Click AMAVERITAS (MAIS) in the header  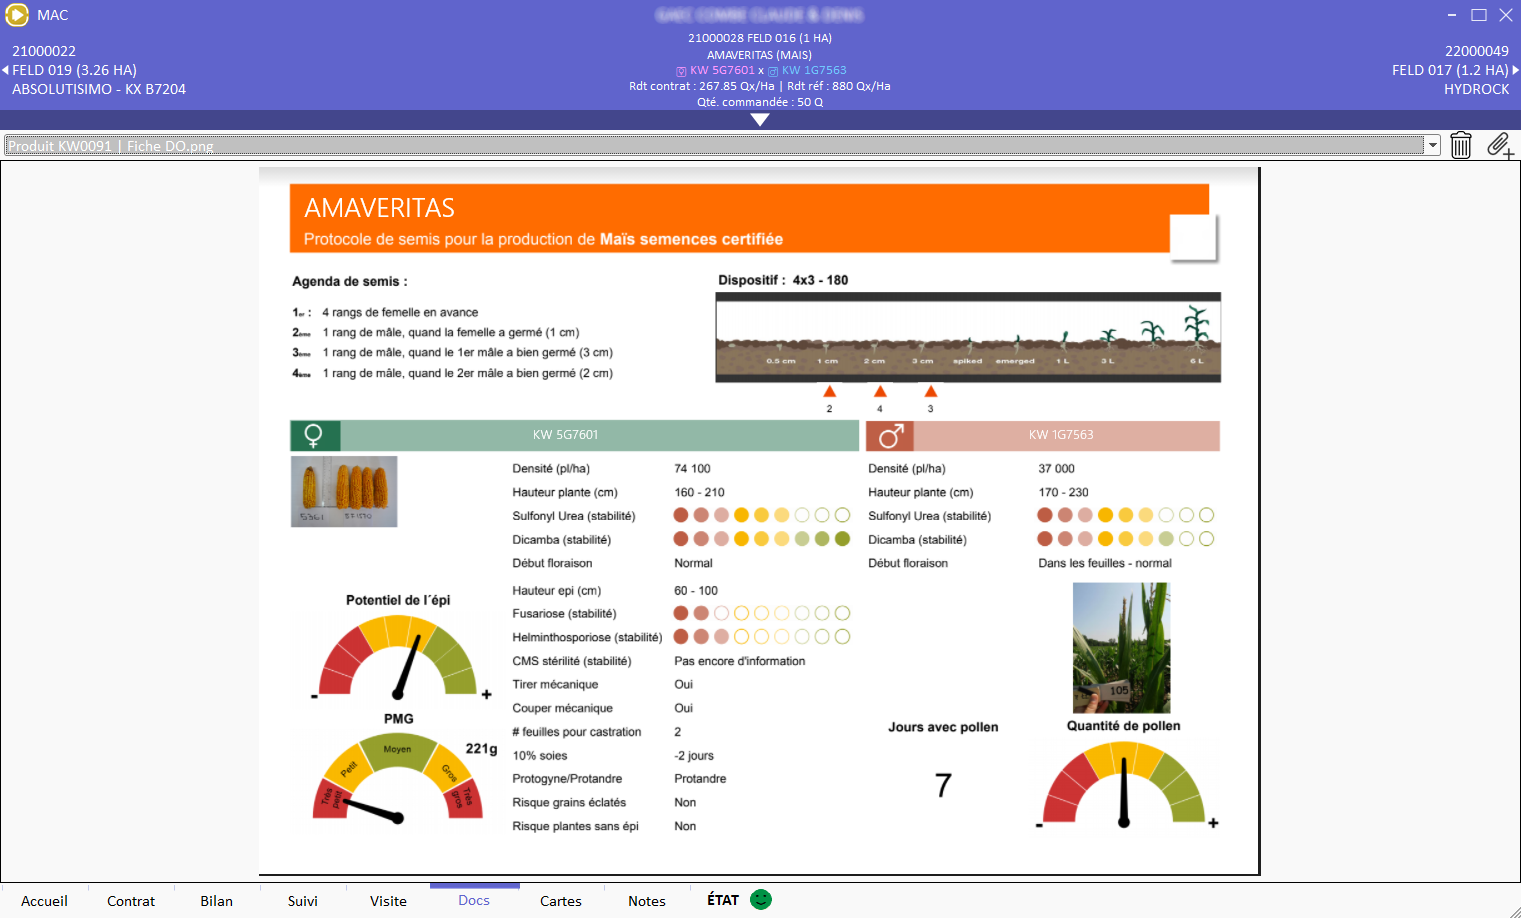click(760, 55)
